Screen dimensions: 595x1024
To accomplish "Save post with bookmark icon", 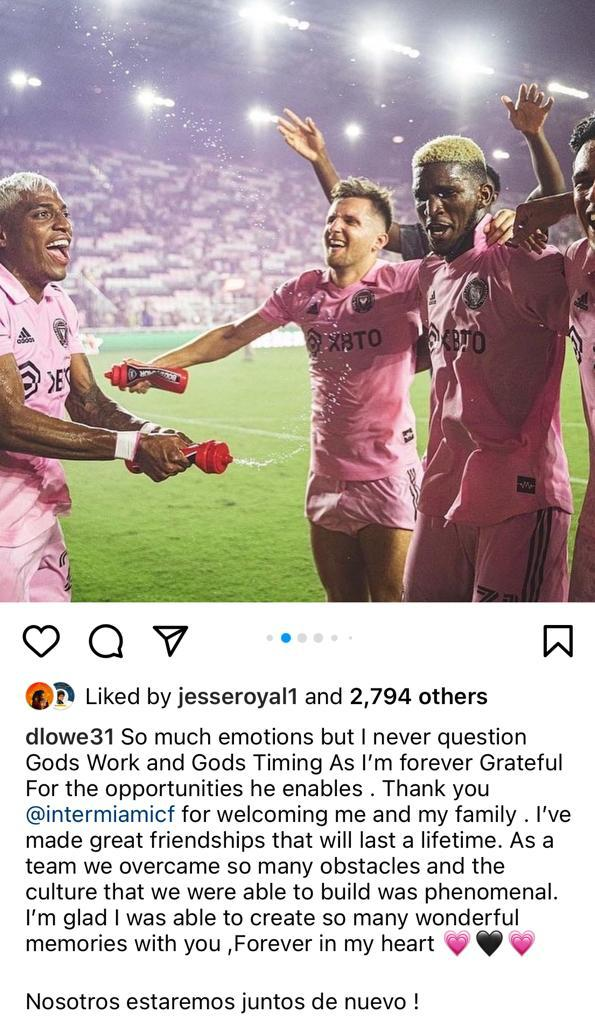I will [558, 640].
